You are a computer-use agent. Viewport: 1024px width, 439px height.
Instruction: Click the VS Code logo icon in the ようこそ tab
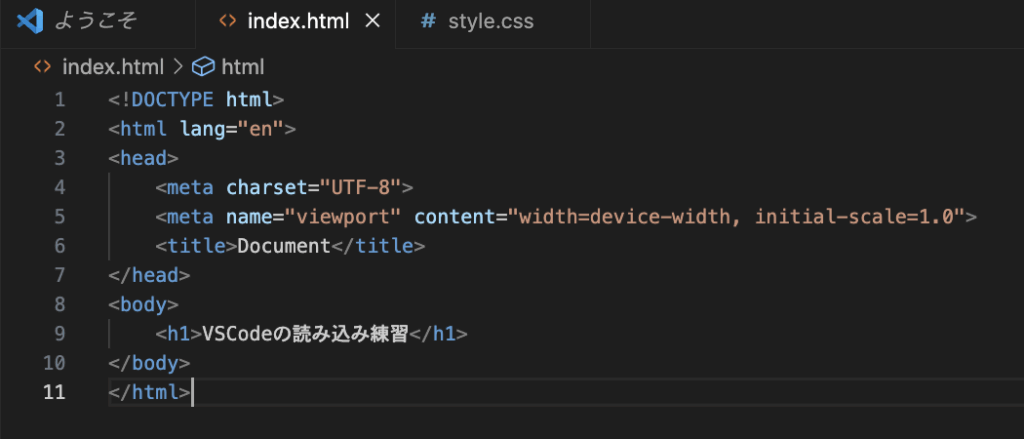tap(30, 22)
